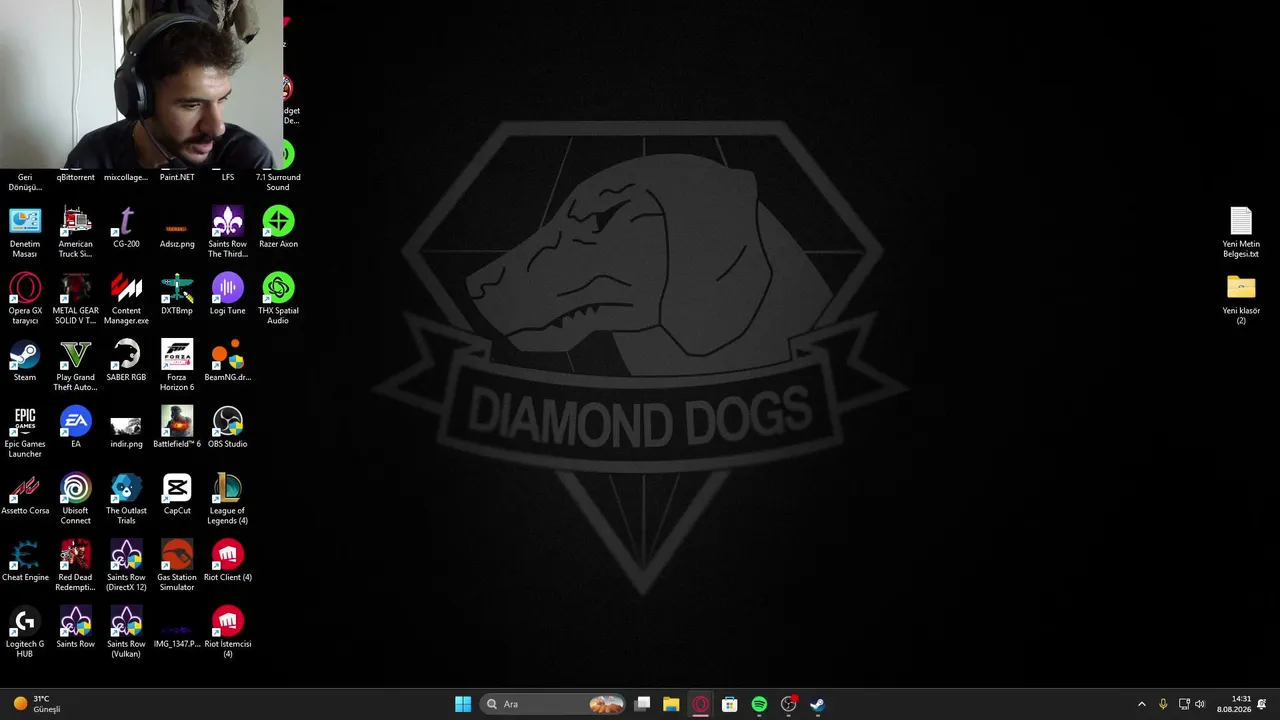Switch to Spotify in the taskbar
The image size is (1280, 720).
[759, 704]
